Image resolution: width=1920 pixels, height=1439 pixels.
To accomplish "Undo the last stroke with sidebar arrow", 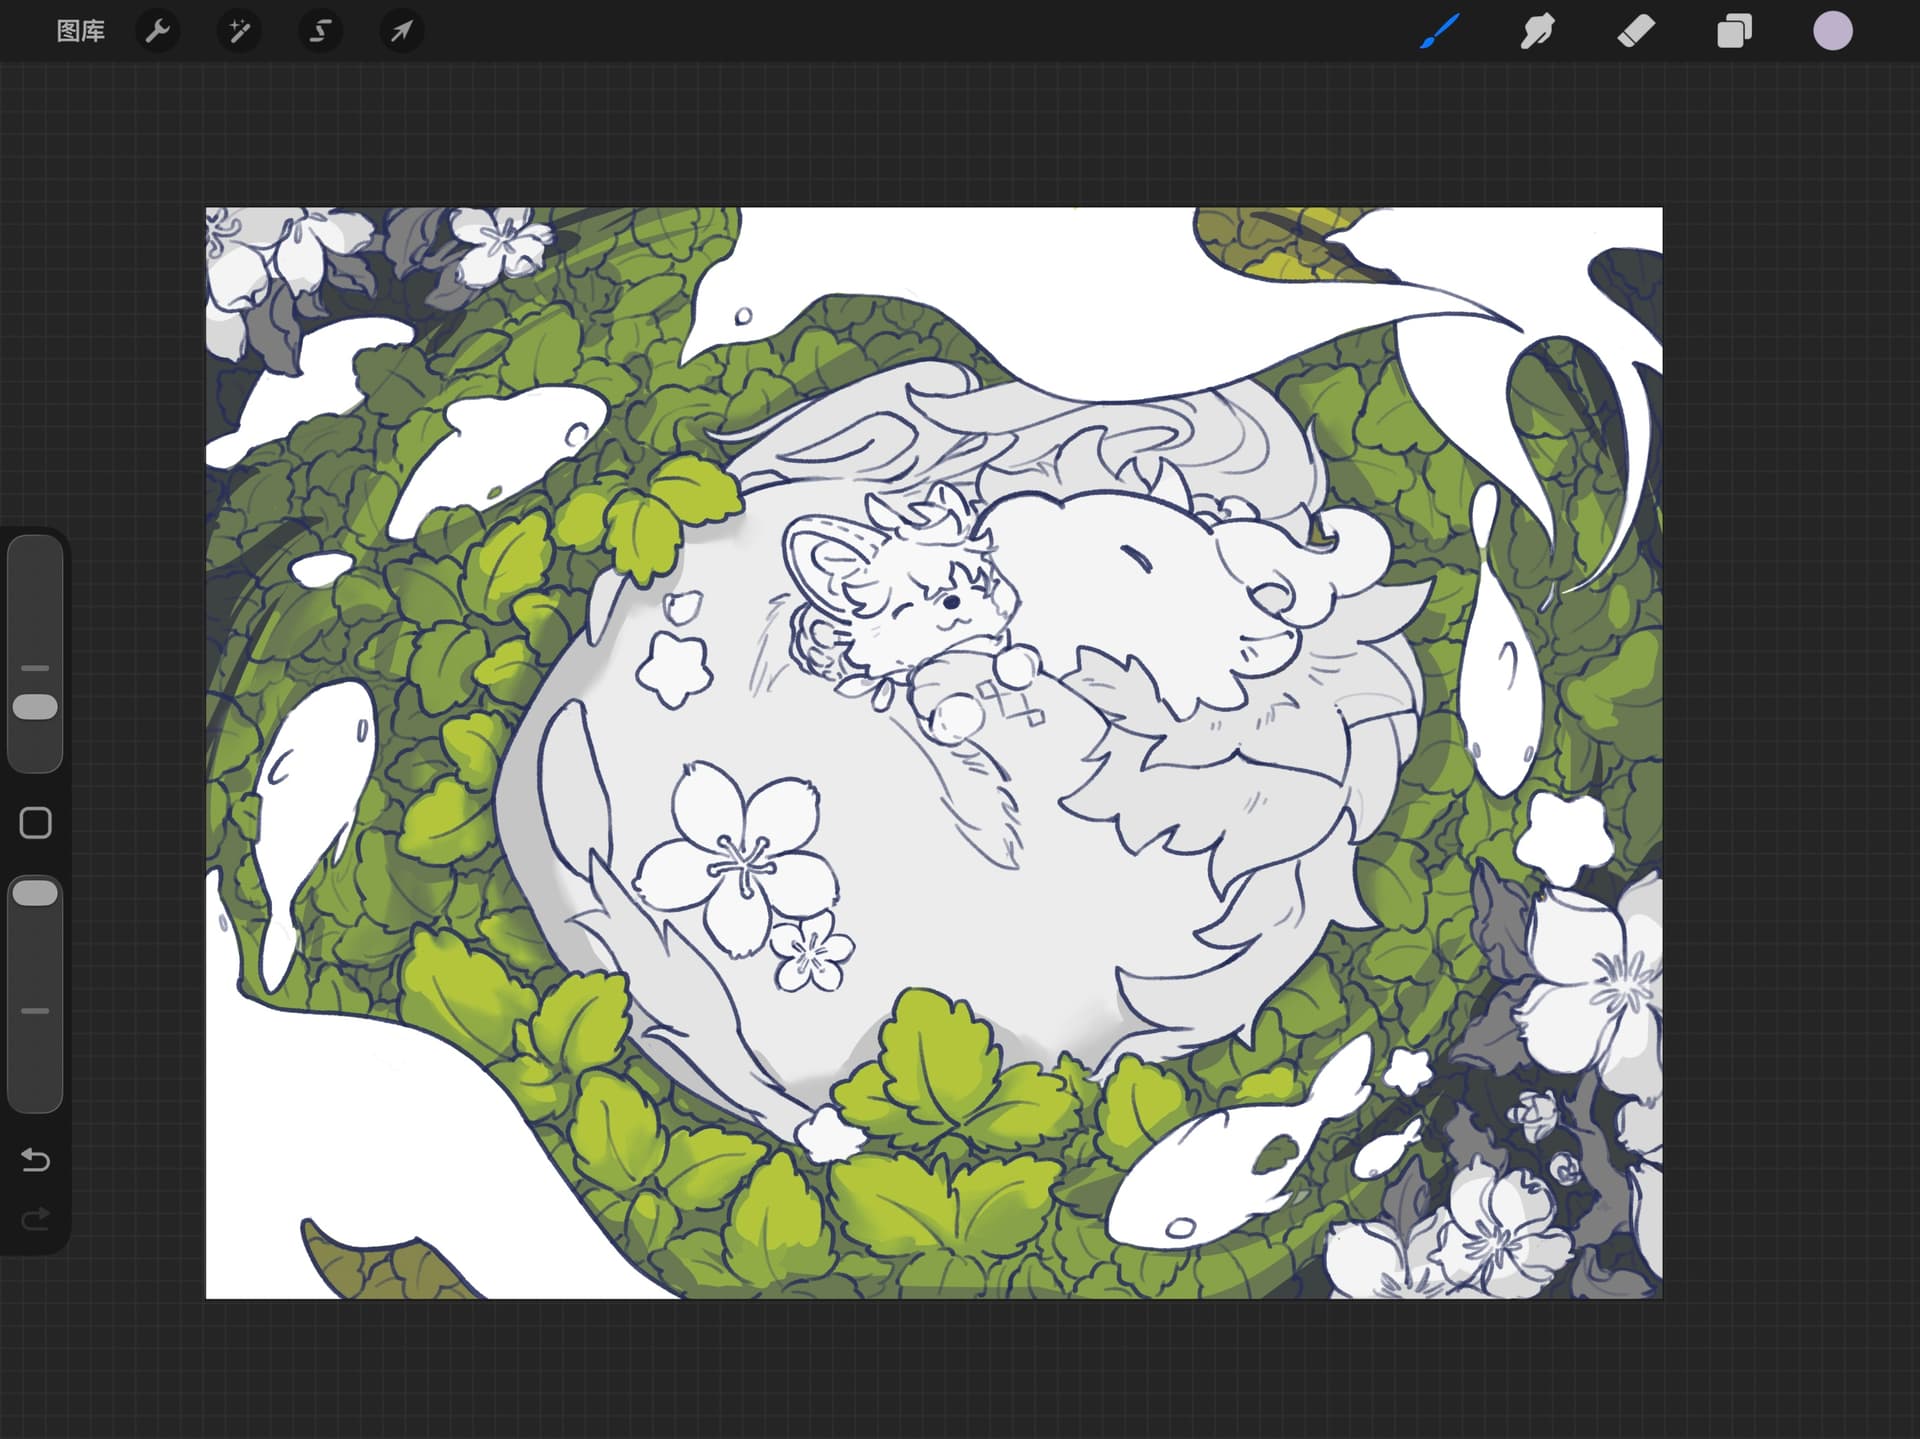I will coord(36,1160).
